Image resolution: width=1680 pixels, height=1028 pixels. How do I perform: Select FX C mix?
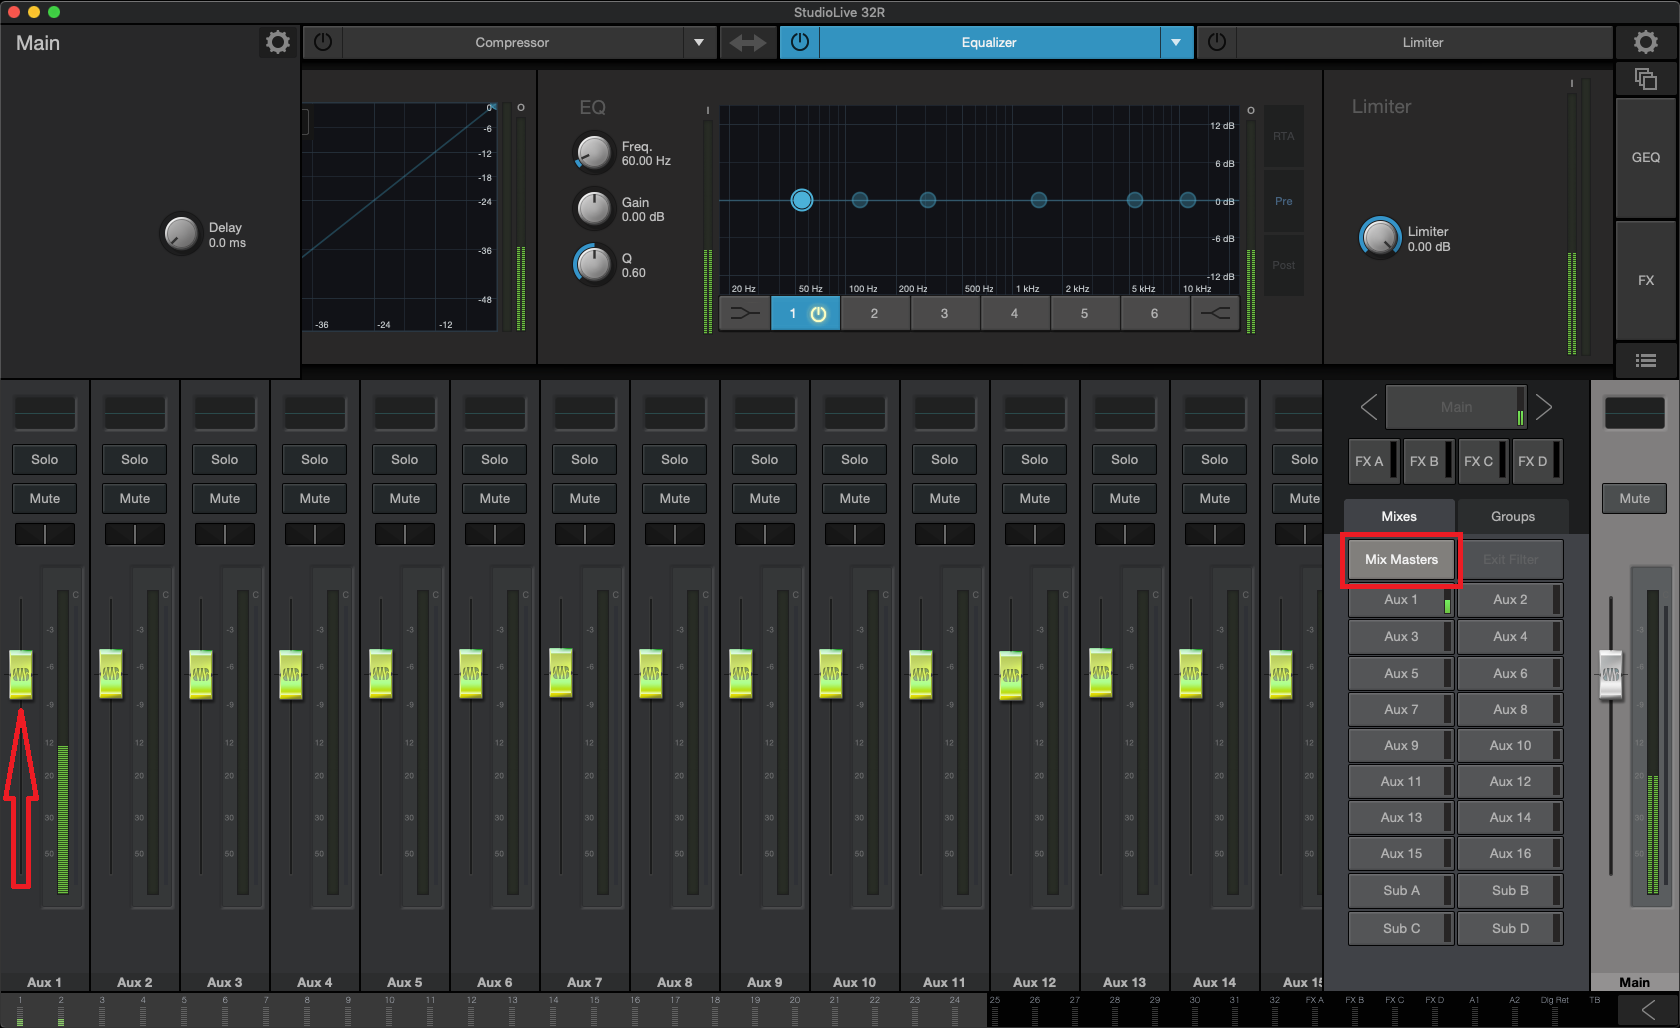point(1482,461)
